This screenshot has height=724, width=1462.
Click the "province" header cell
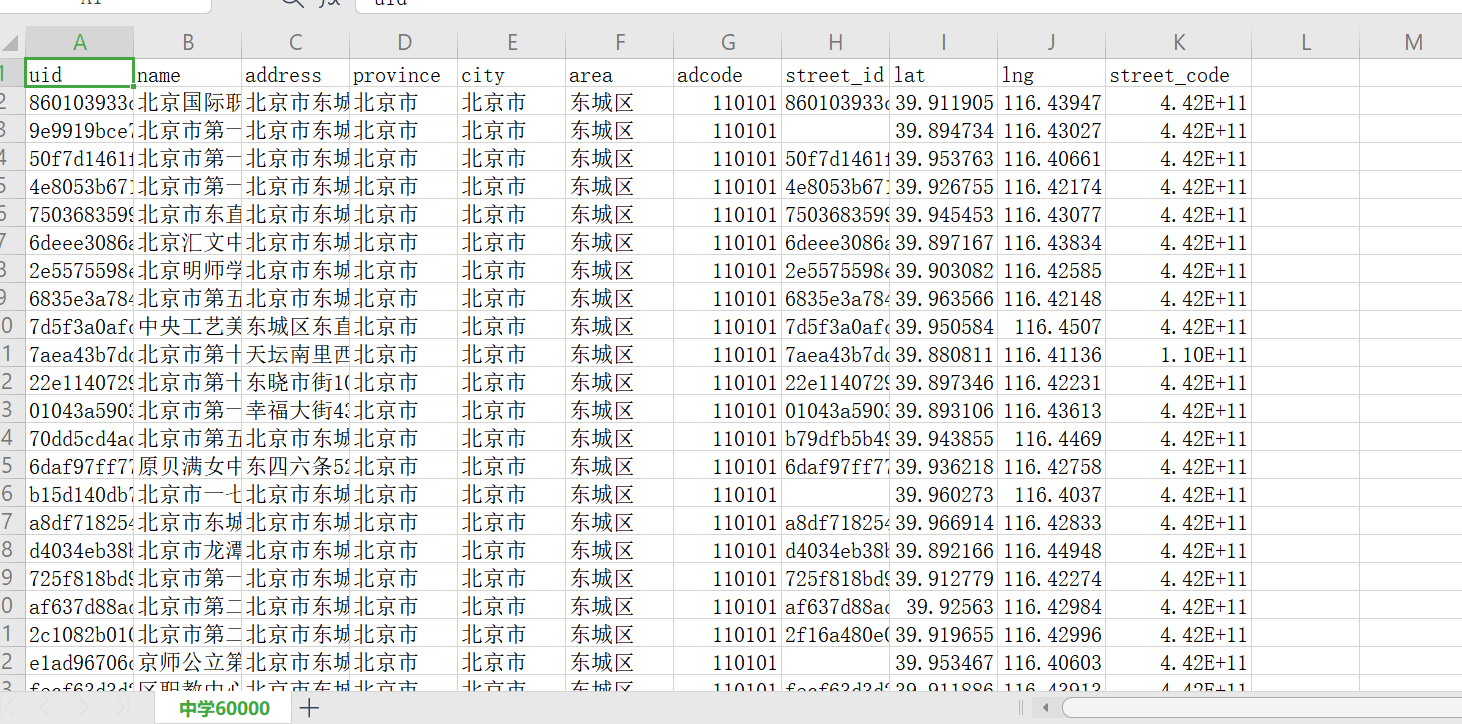pos(404,75)
